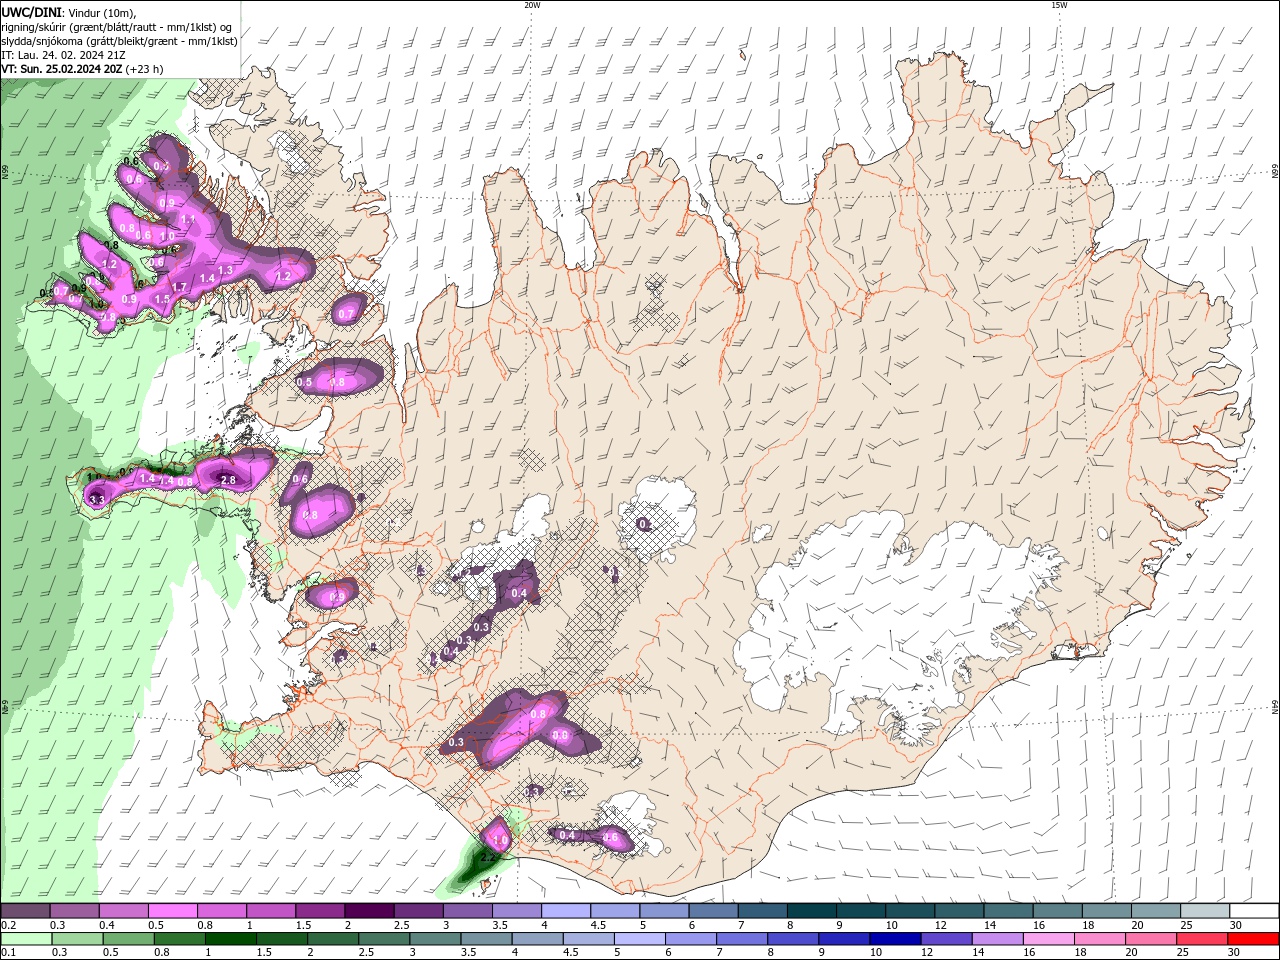Click the 1.1 value in Westfjords

(188, 219)
